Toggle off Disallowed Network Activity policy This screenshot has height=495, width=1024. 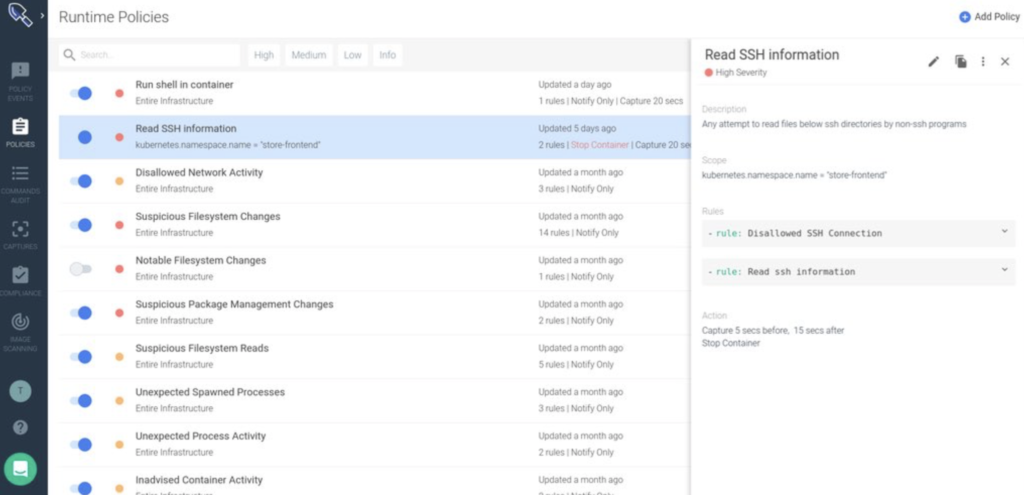(x=81, y=181)
